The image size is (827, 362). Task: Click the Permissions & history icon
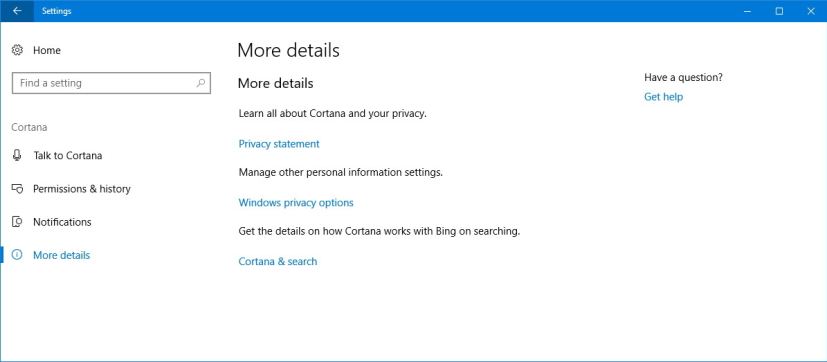(x=17, y=188)
